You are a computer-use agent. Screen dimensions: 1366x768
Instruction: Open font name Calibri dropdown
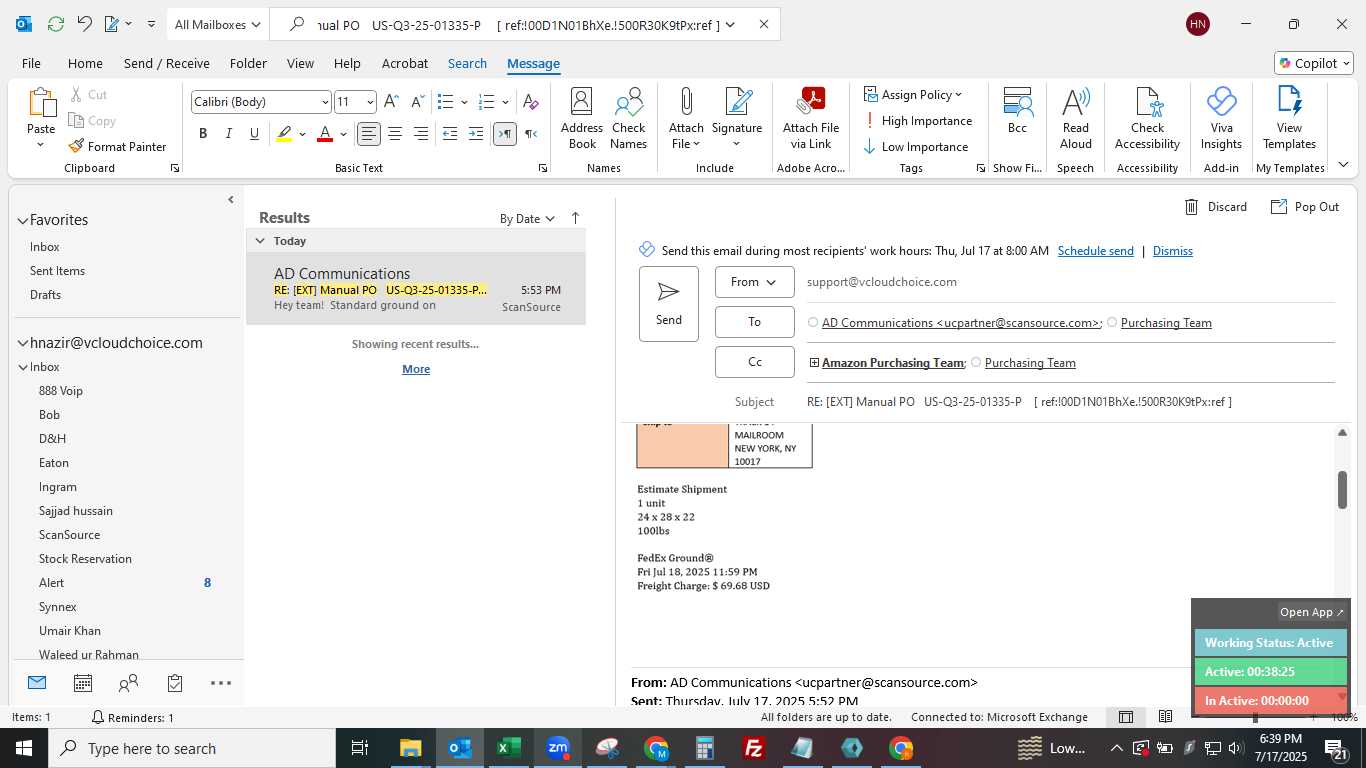pyautogui.click(x=325, y=102)
